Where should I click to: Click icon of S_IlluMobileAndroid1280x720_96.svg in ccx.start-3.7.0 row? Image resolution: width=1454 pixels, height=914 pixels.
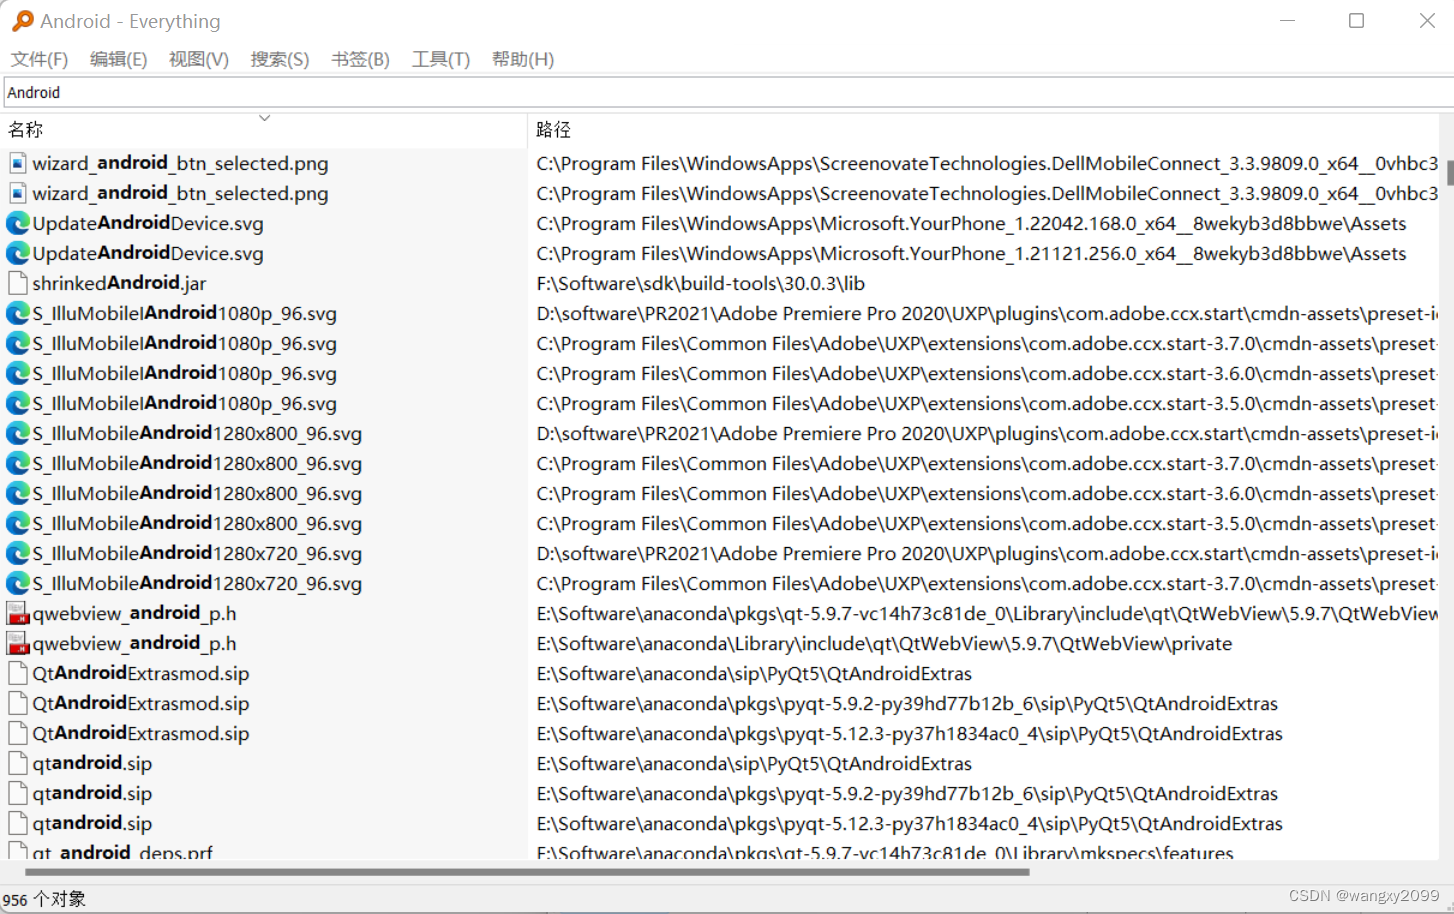[18, 583]
